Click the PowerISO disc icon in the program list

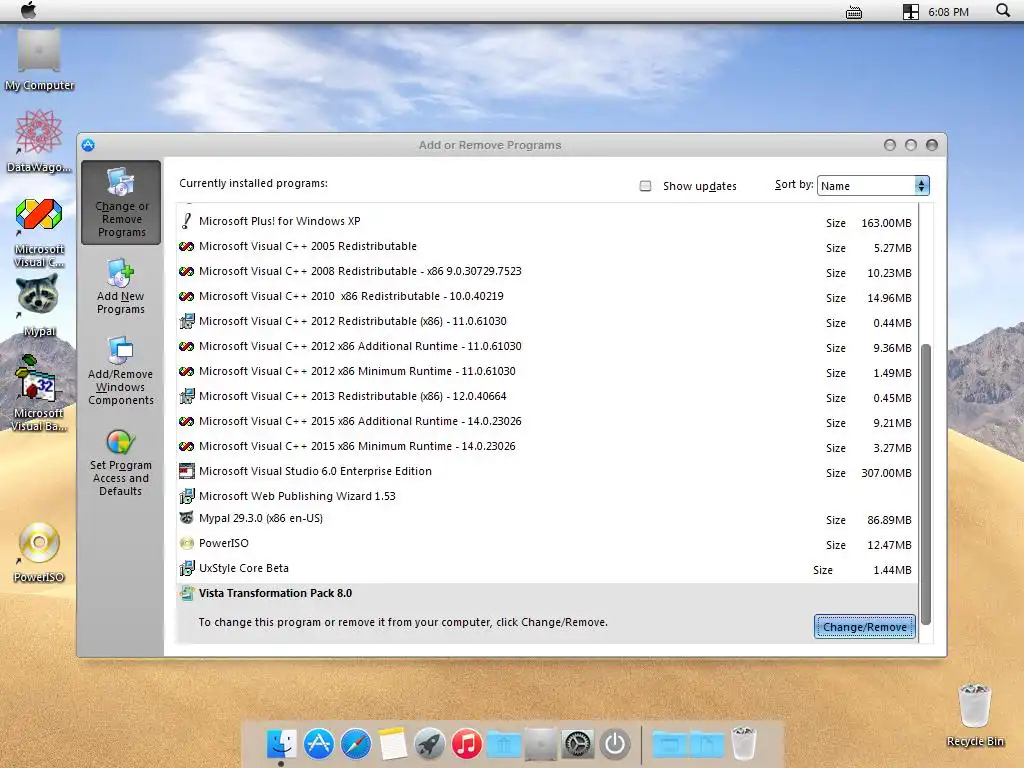pos(187,543)
